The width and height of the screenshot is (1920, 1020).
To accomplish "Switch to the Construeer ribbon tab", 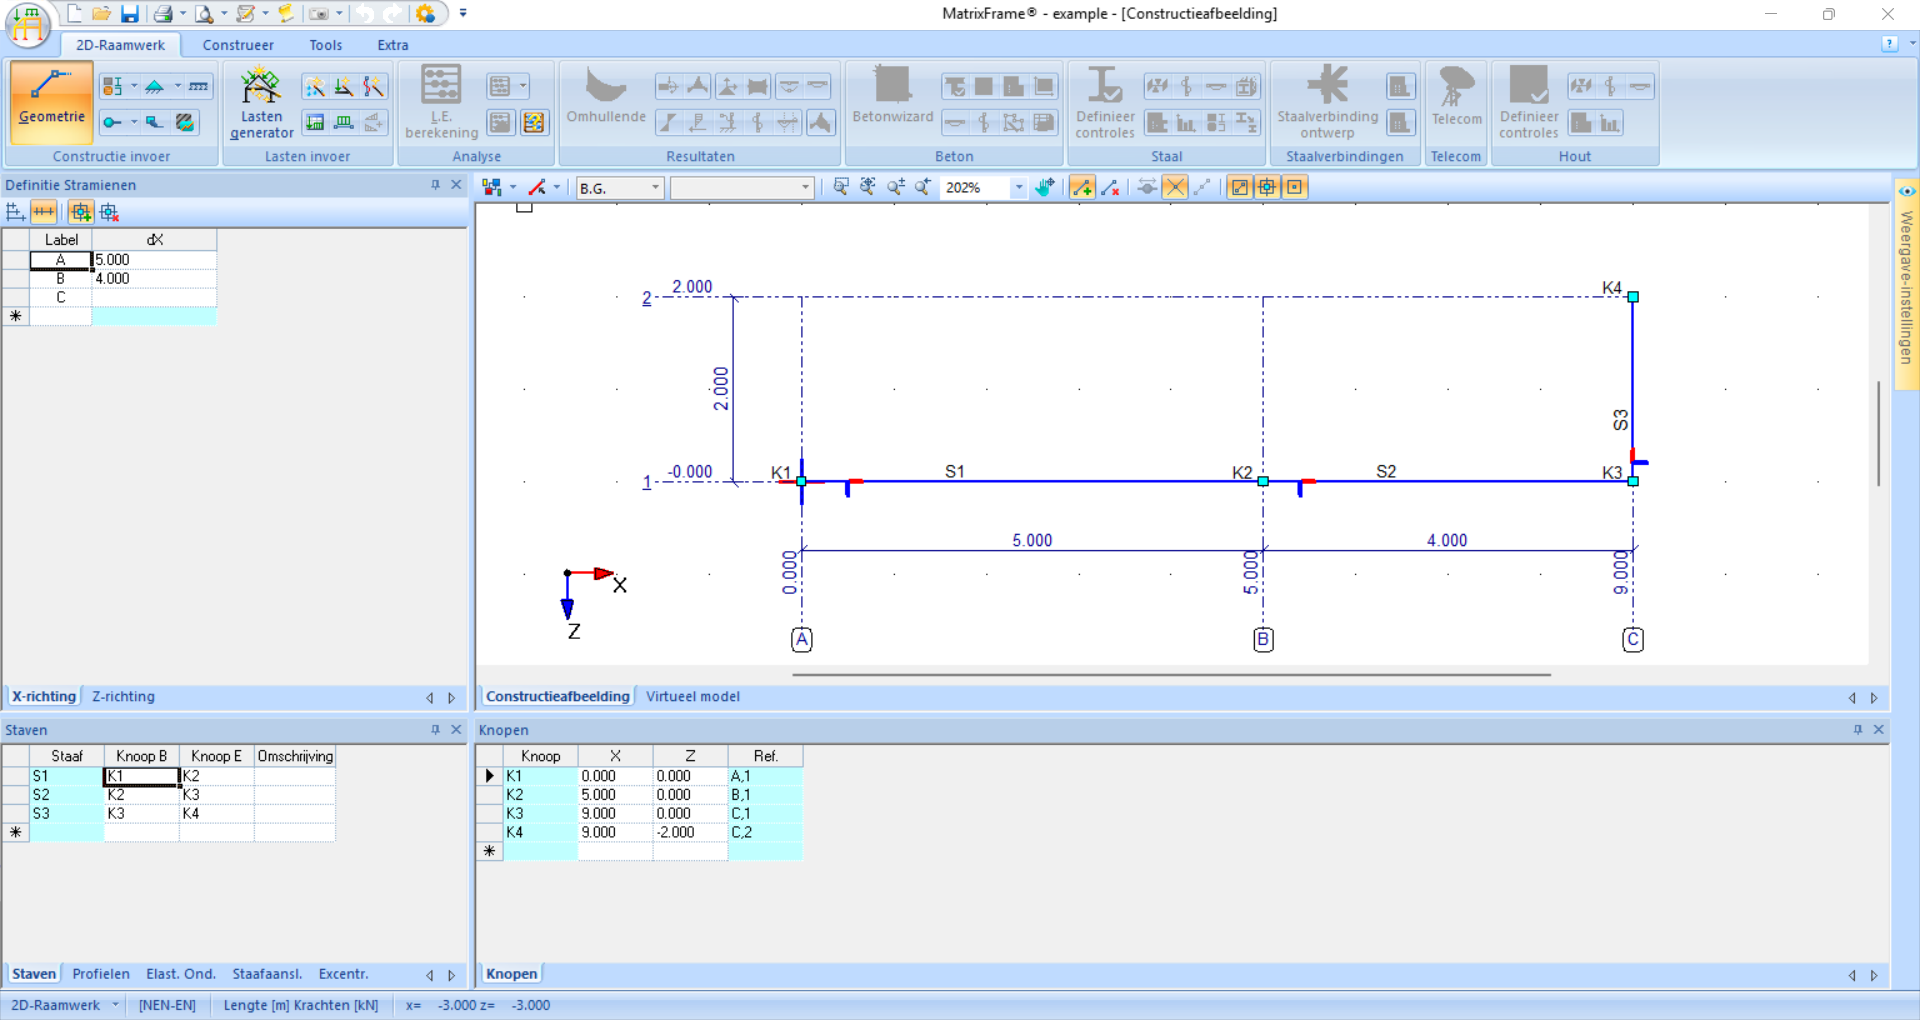I will (237, 45).
